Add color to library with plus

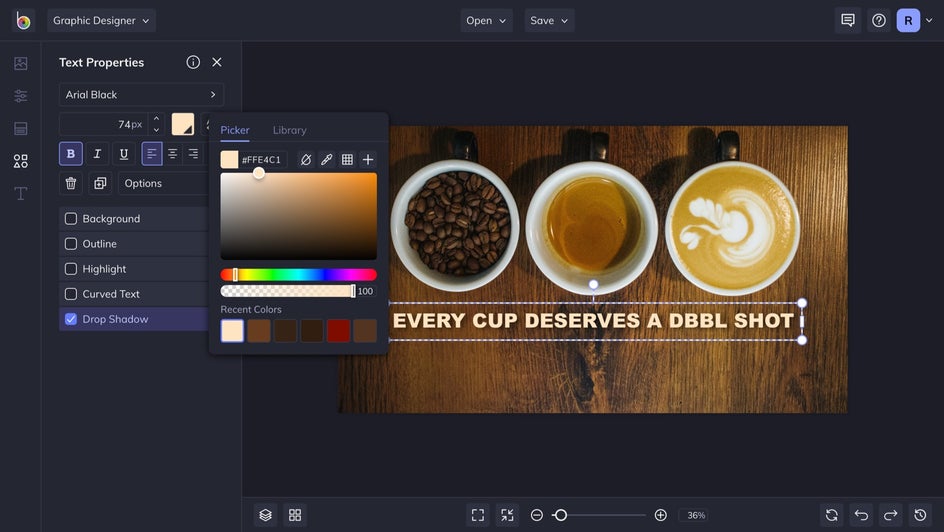[368, 159]
